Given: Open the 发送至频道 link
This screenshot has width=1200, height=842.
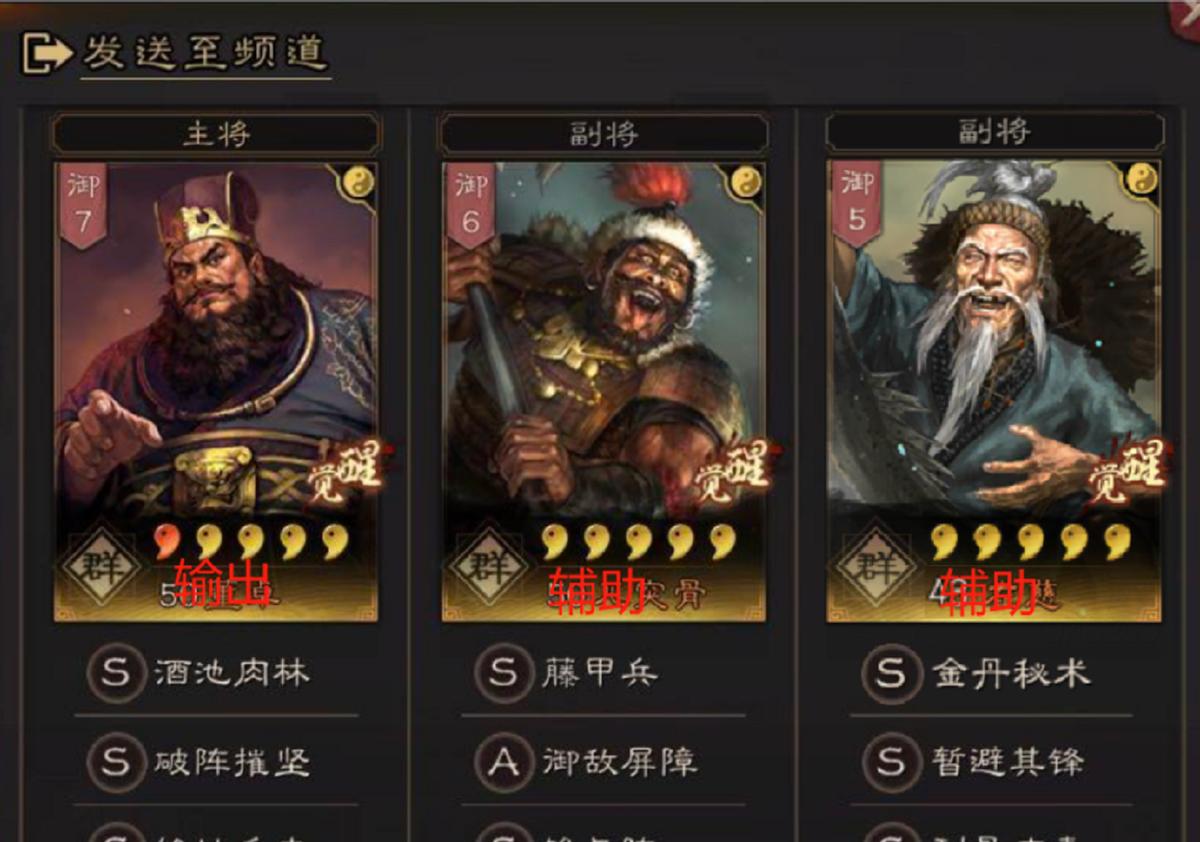Looking at the screenshot, I should pyautogui.click(x=205, y=53).
